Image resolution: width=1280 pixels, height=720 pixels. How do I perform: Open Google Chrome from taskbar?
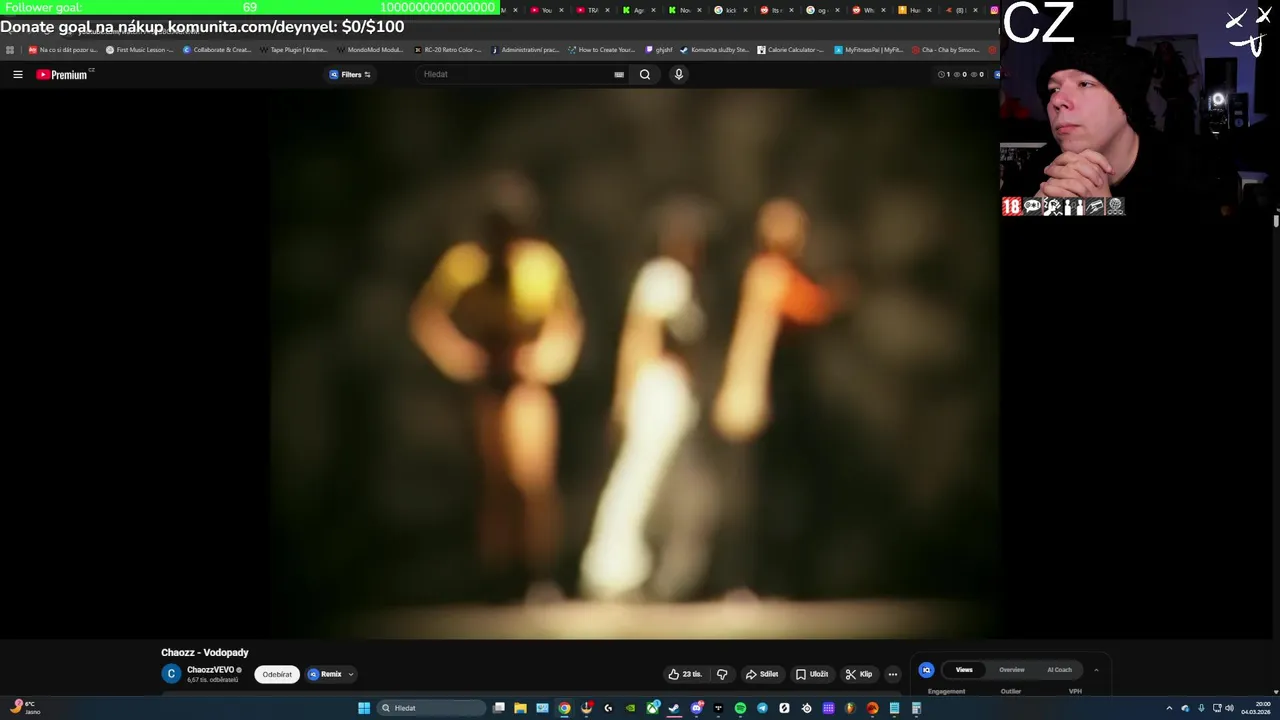(x=564, y=708)
